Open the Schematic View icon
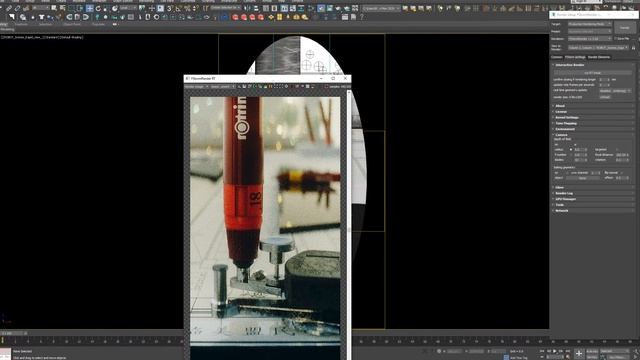The height and width of the screenshot is (360, 640). click(301, 8)
